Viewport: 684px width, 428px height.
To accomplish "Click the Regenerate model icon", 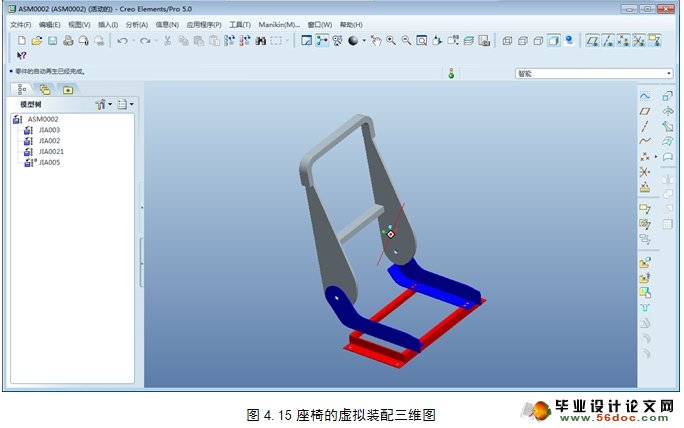I will pyautogui.click(x=229, y=41).
